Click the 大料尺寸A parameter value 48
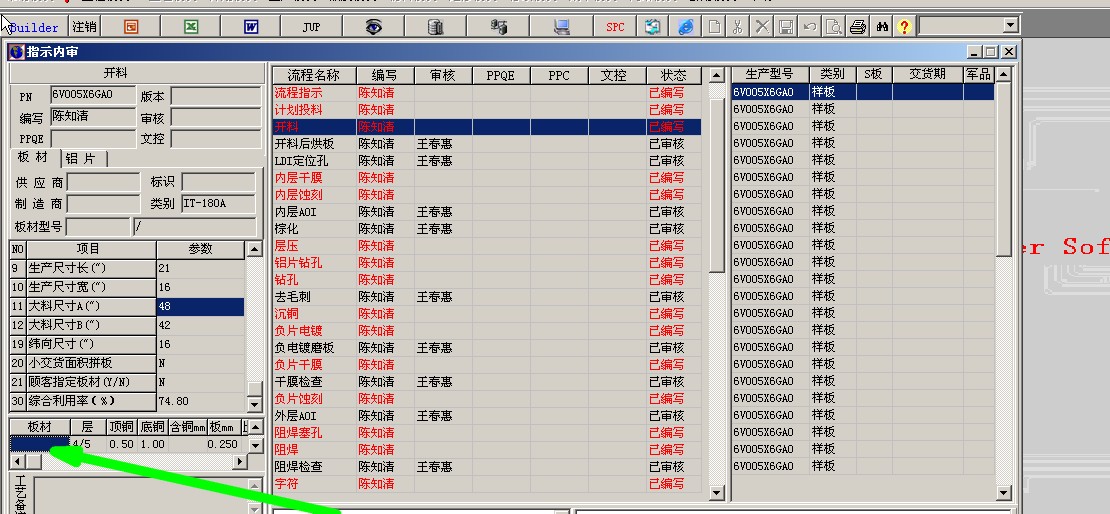Screen dimensions: 1110x514 tap(200, 307)
